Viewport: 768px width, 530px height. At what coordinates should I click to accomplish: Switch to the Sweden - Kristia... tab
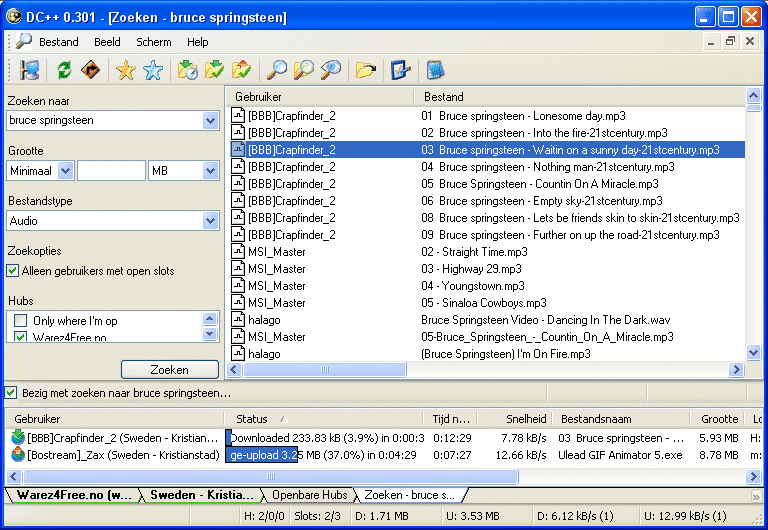(201, 495)
